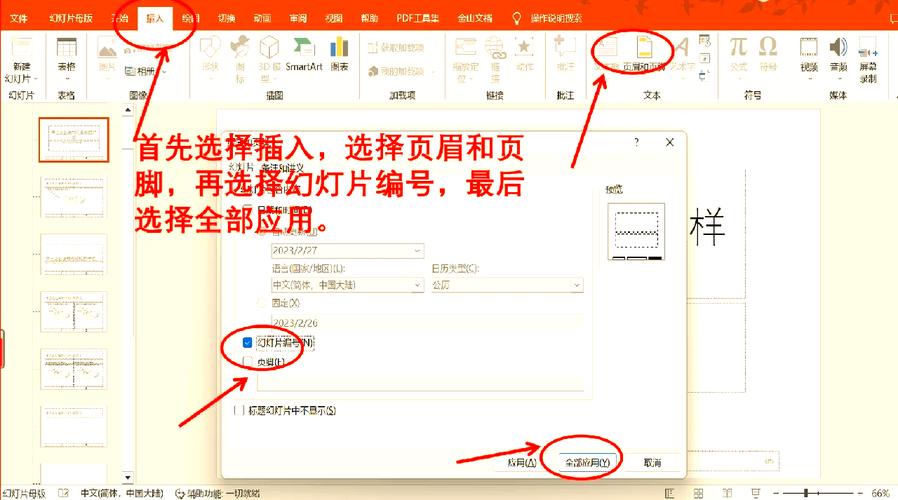Switch to the 动画 (Animations) tab
The image size is (898, 500).
[x=262, y=18]
